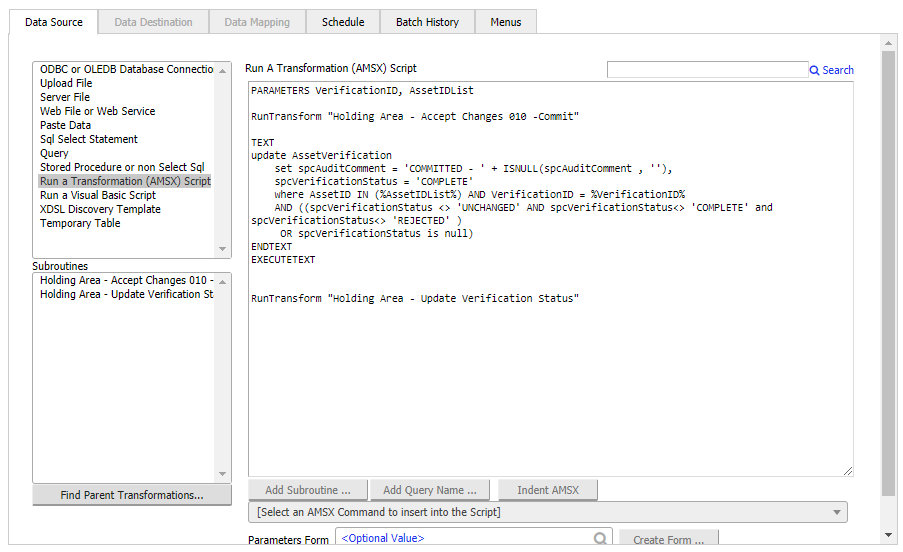Click the Parameters Form optional value field
The height and width of the screenshot is (552, 903).
click(x=473, y=538)
